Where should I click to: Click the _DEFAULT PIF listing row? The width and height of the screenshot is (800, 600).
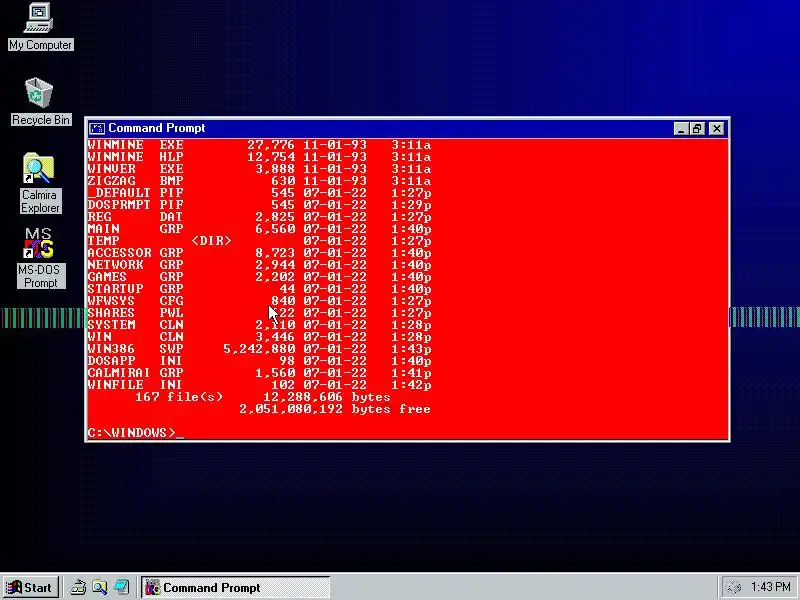click(259, 193)
